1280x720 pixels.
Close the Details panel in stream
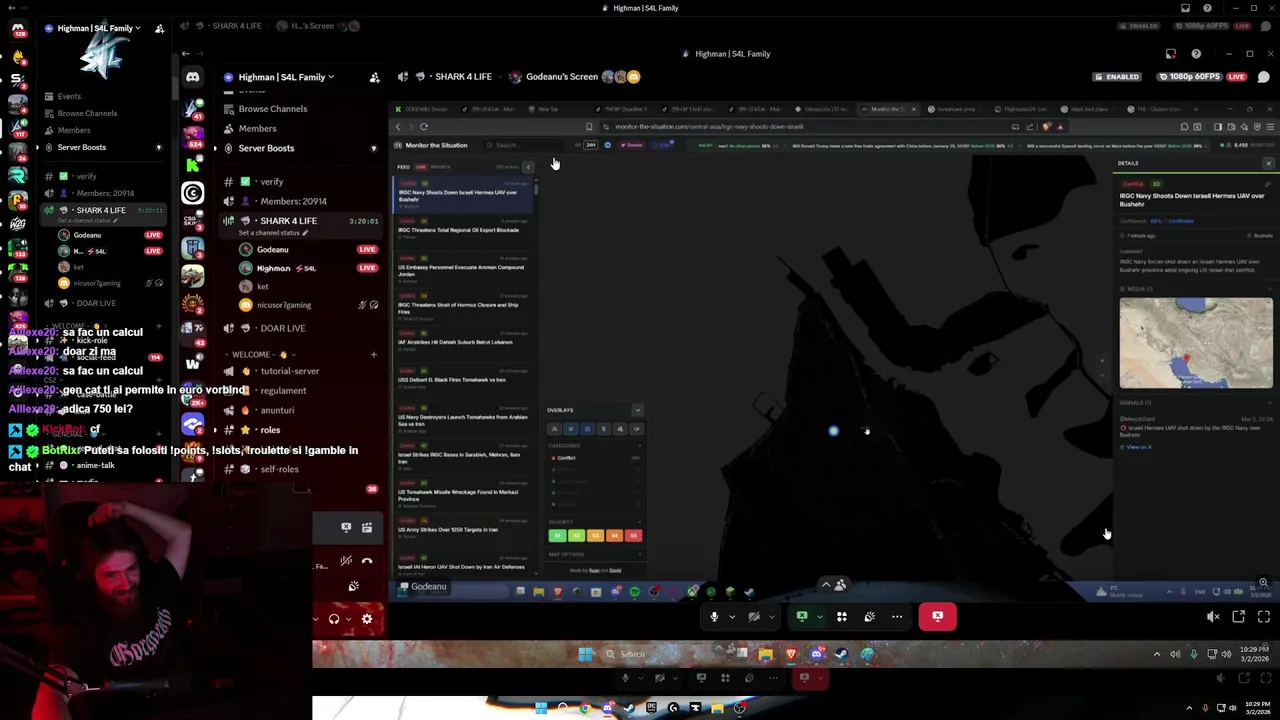1268,163
